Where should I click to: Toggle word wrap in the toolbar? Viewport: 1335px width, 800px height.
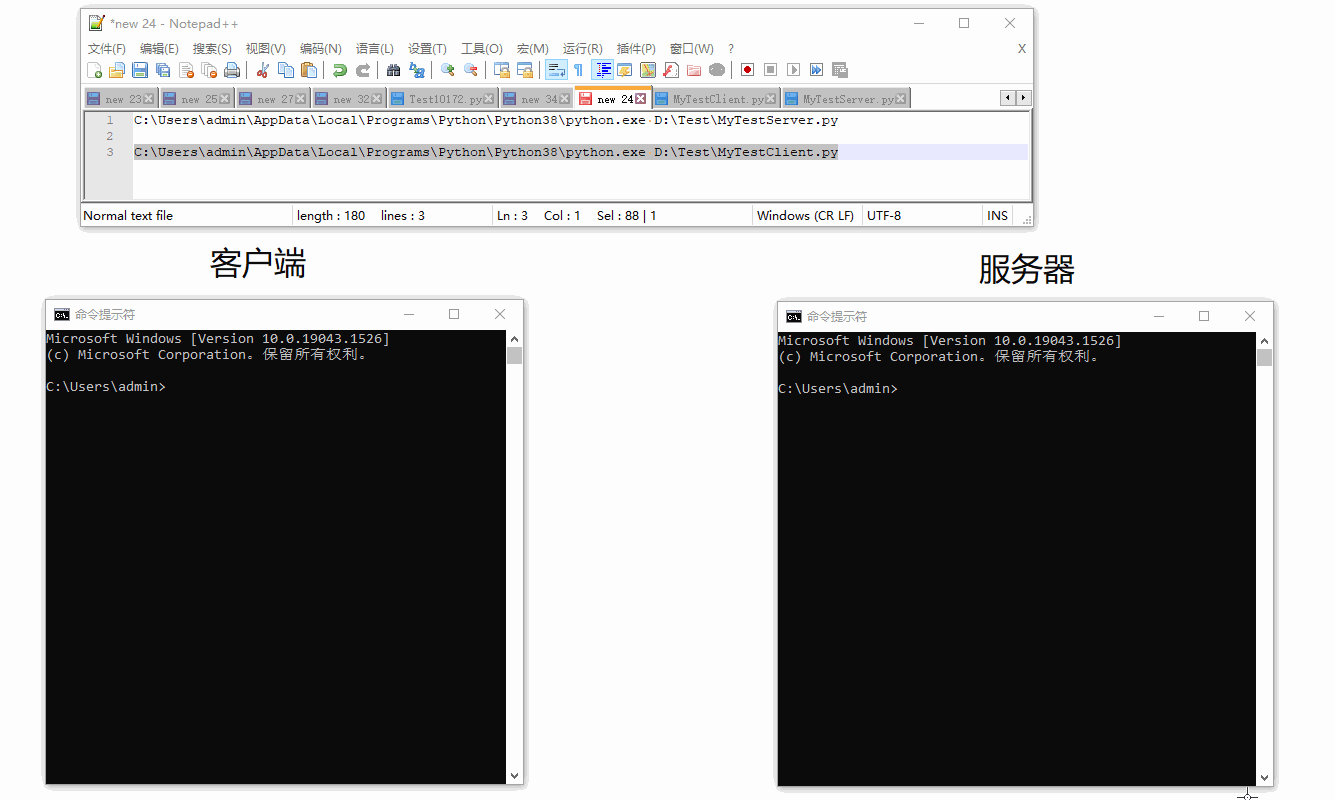(556, 69)
